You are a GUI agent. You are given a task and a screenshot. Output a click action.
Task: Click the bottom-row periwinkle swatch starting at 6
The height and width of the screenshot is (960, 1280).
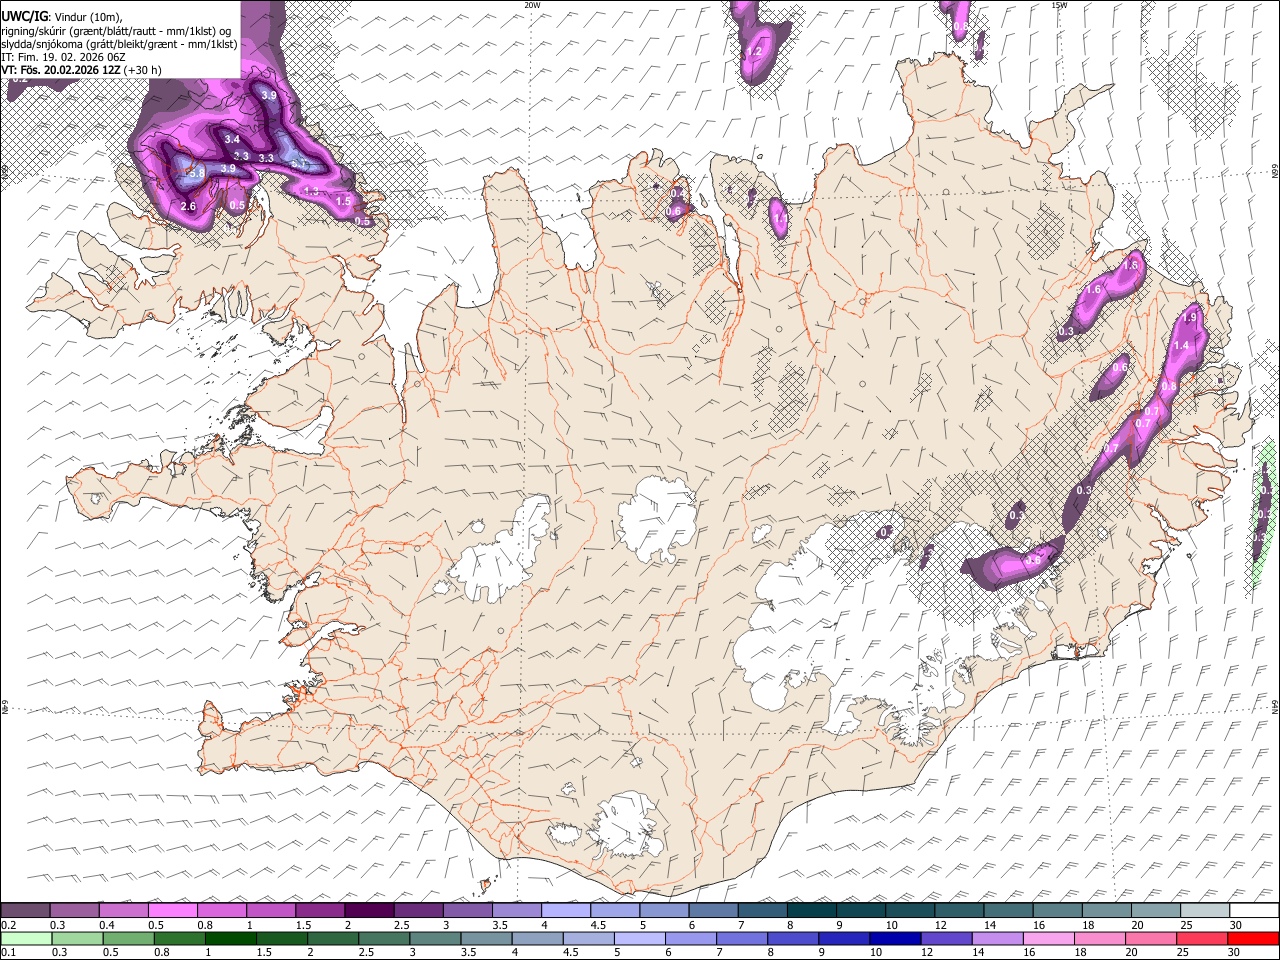(x=690, y=938)
